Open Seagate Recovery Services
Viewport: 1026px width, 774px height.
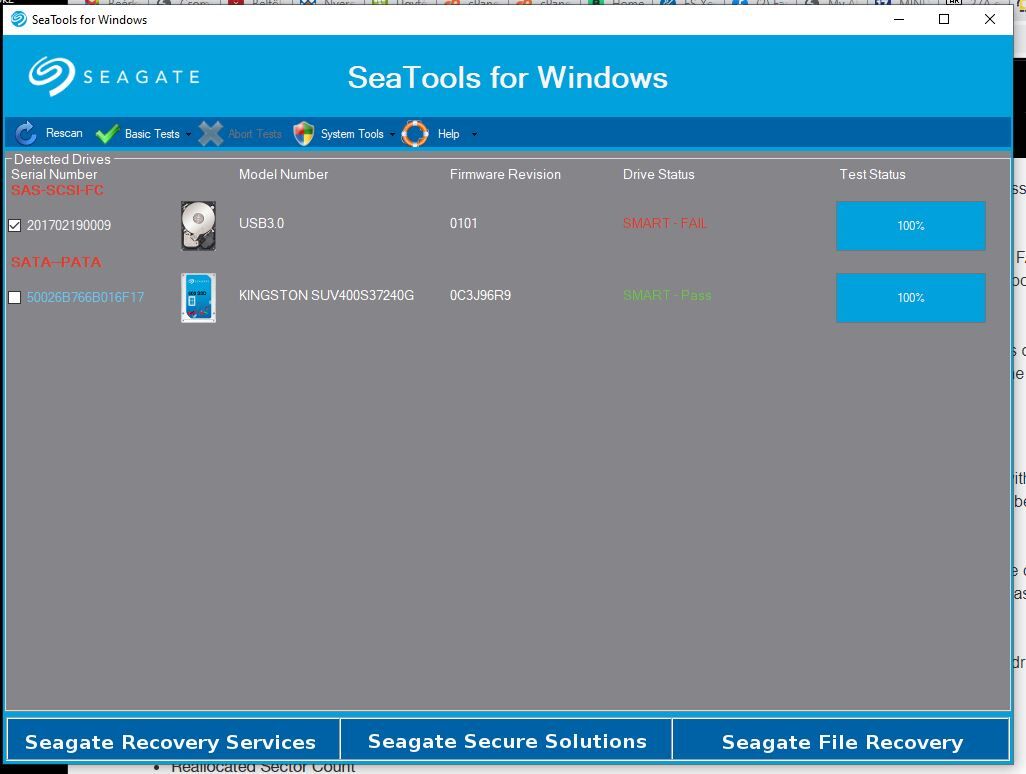click(173, 740)
